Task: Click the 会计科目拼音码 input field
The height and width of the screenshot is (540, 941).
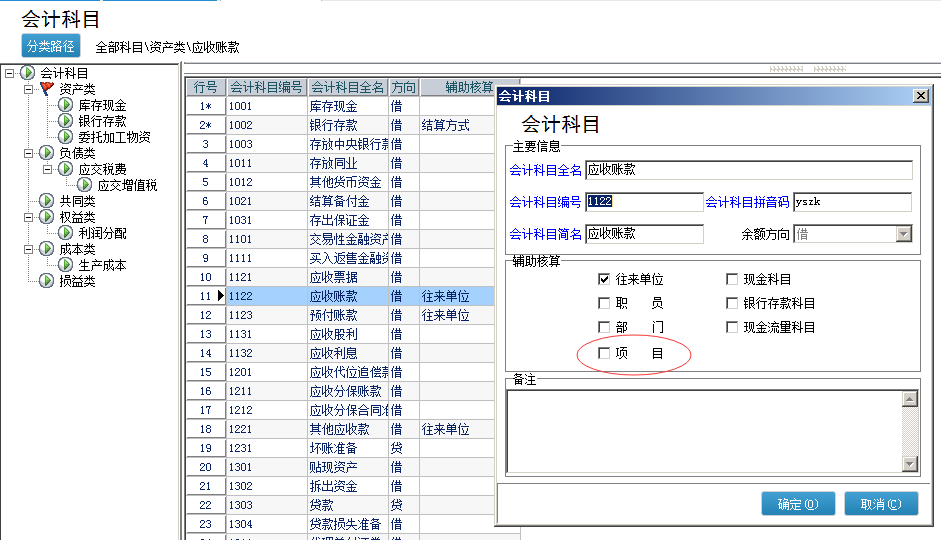Action: click(852, 202)
